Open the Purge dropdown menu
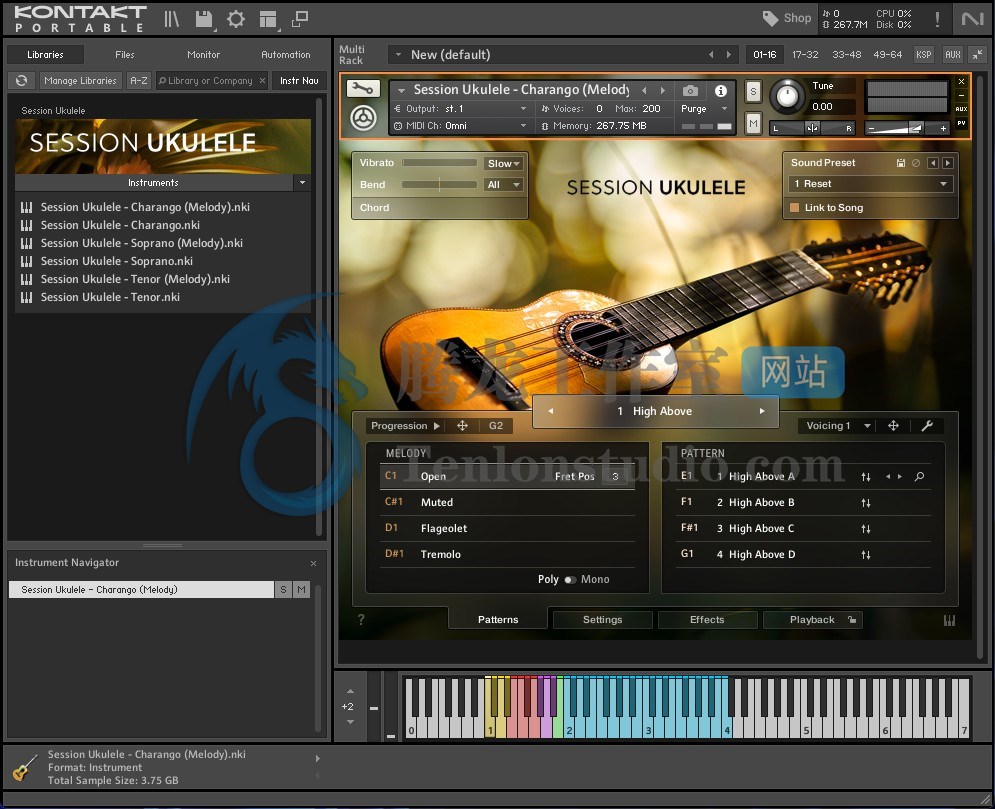 coord(703,109)
